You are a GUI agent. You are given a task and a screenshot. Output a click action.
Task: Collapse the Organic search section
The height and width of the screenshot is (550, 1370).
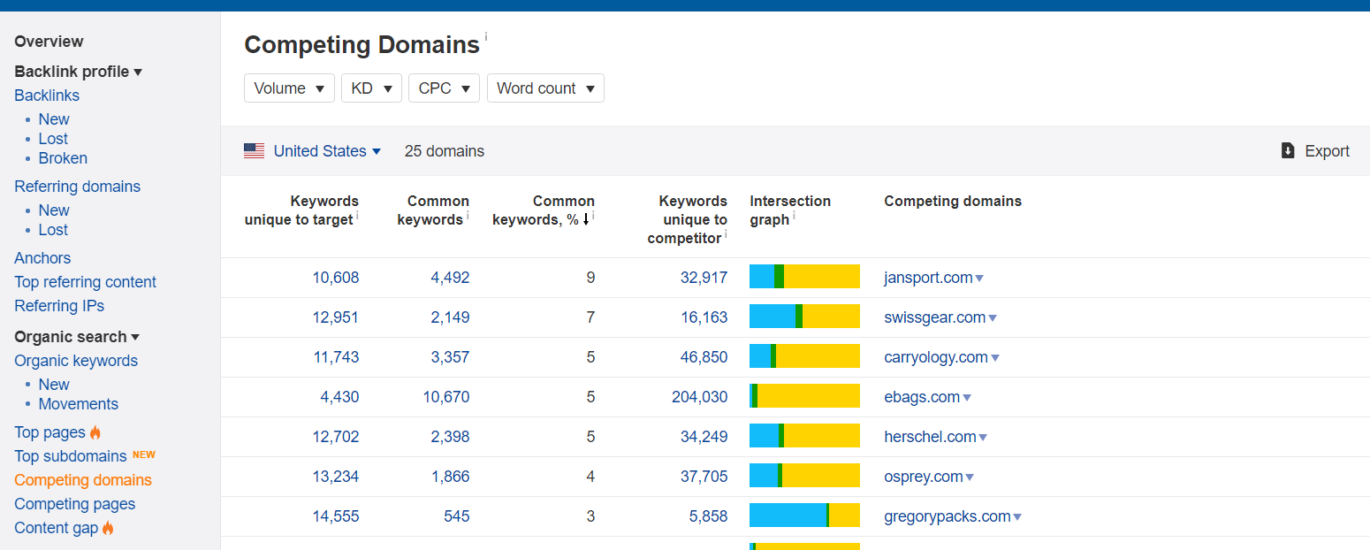(x=77, y=337)
